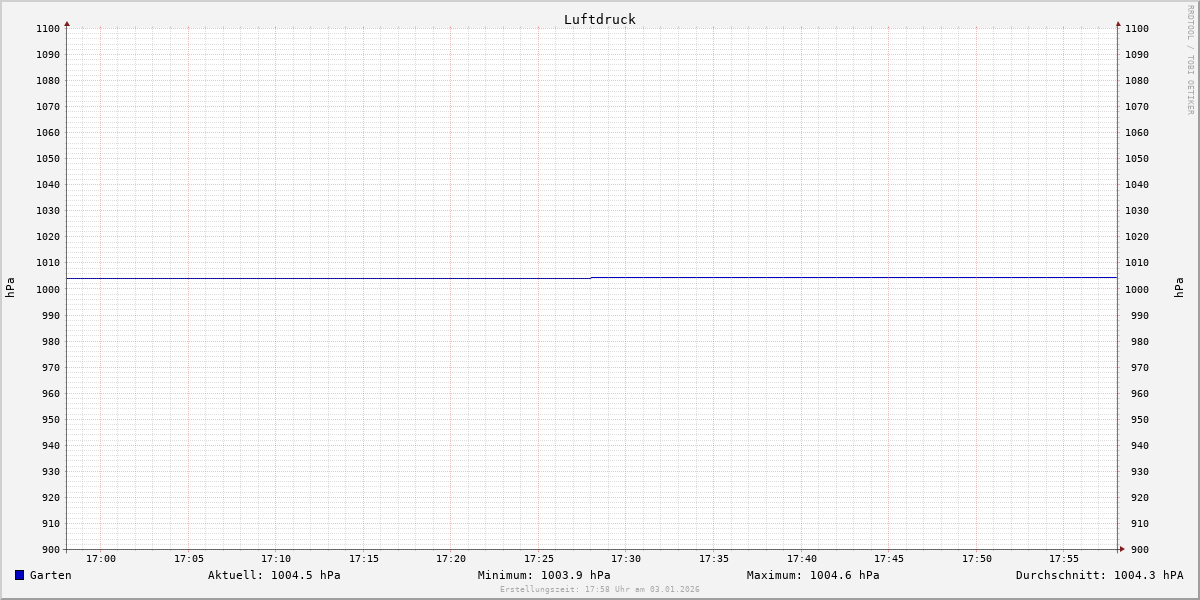Click the Aktuell 1004.5 hPa reading
Image resolution: width=1200 pixels, height=600 pixels.
[x=274, y=575]
